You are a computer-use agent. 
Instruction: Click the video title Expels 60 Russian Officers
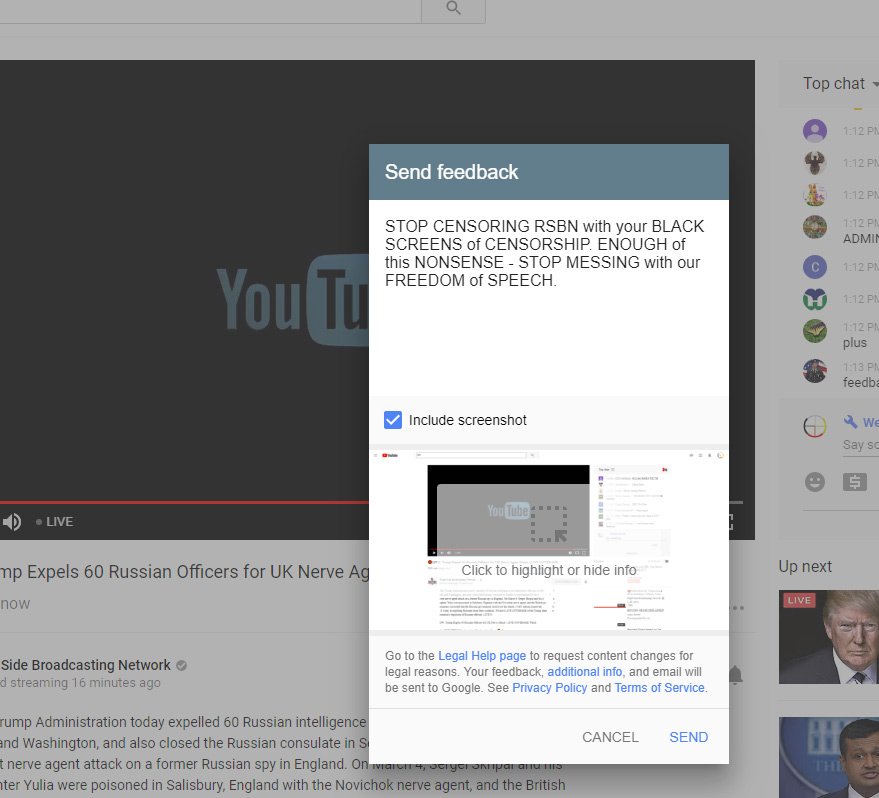[x=184, y=572]
